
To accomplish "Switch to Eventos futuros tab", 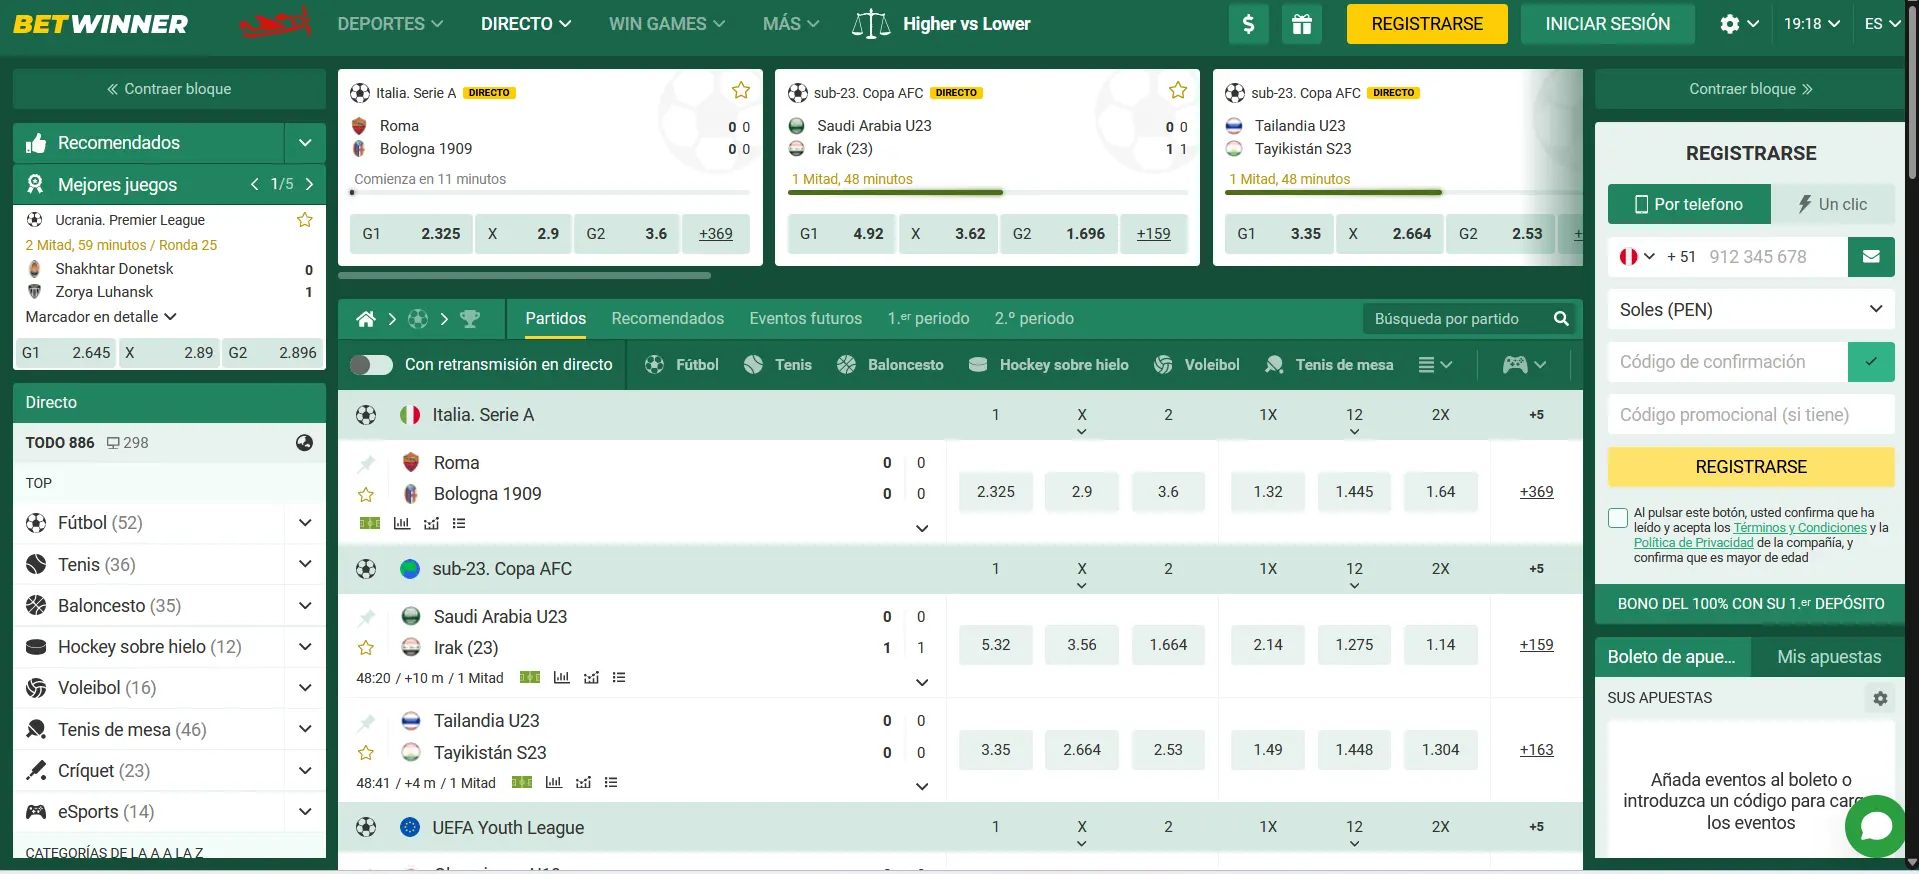I will pos(805,319).
